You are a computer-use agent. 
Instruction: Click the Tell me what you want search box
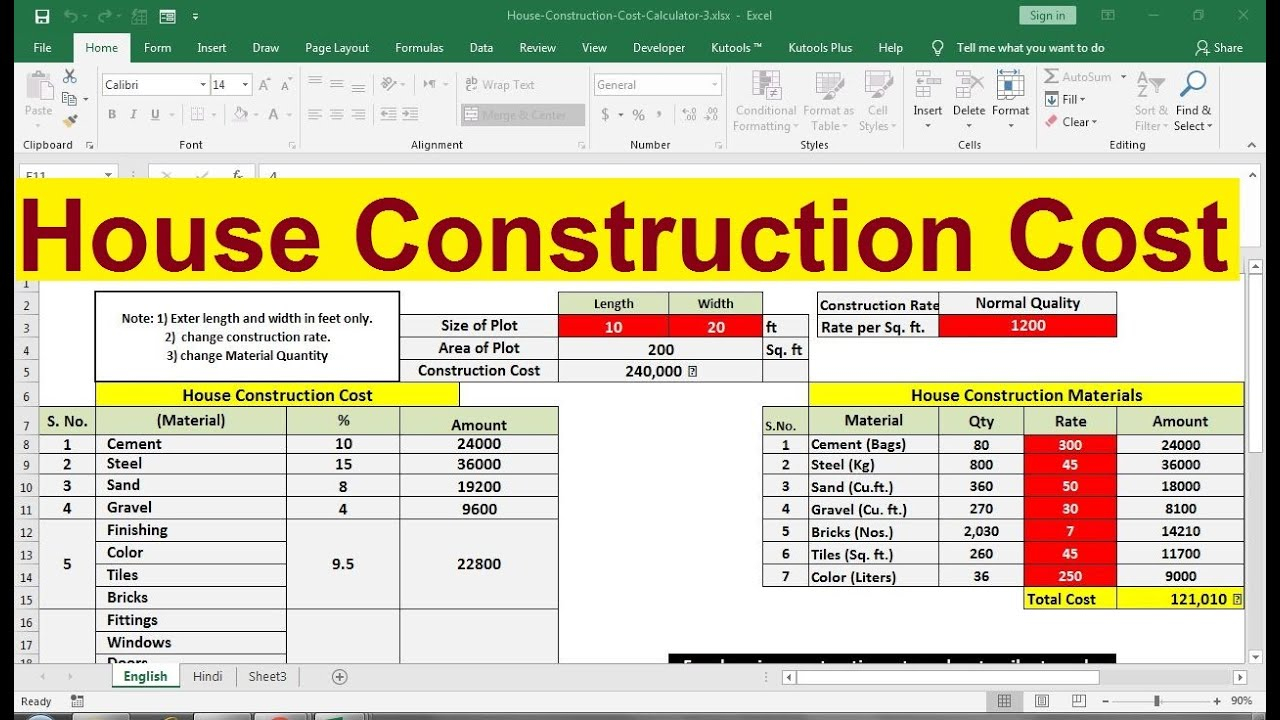coord(1030,48)
